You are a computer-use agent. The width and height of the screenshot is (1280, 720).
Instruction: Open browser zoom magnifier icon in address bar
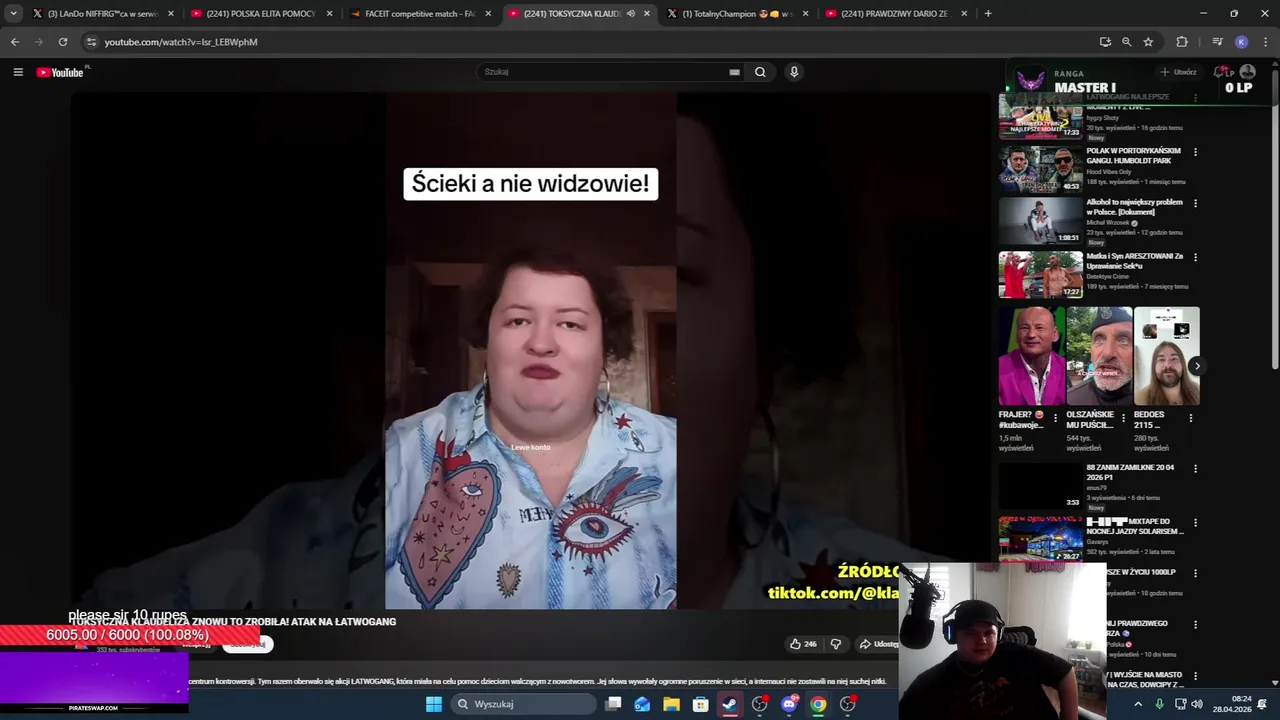[1126, 42]
